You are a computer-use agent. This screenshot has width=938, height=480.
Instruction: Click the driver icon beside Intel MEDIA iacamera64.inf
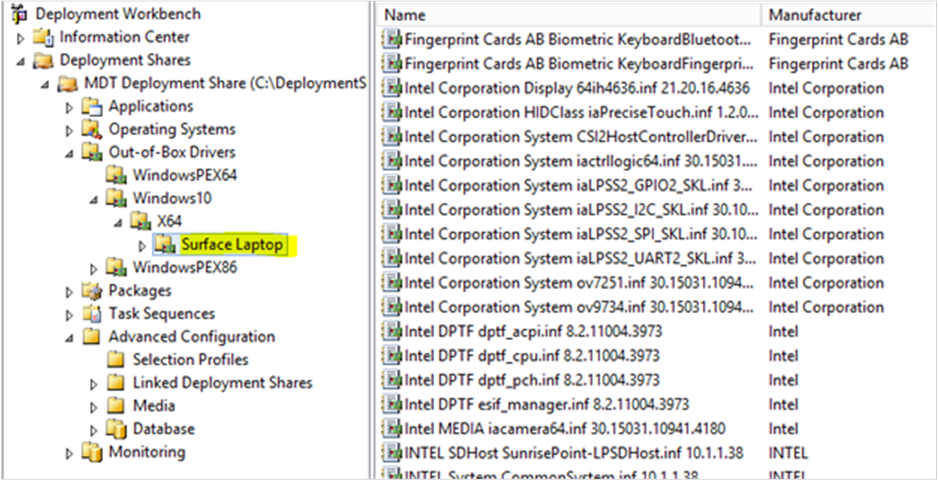click(393, 428)
